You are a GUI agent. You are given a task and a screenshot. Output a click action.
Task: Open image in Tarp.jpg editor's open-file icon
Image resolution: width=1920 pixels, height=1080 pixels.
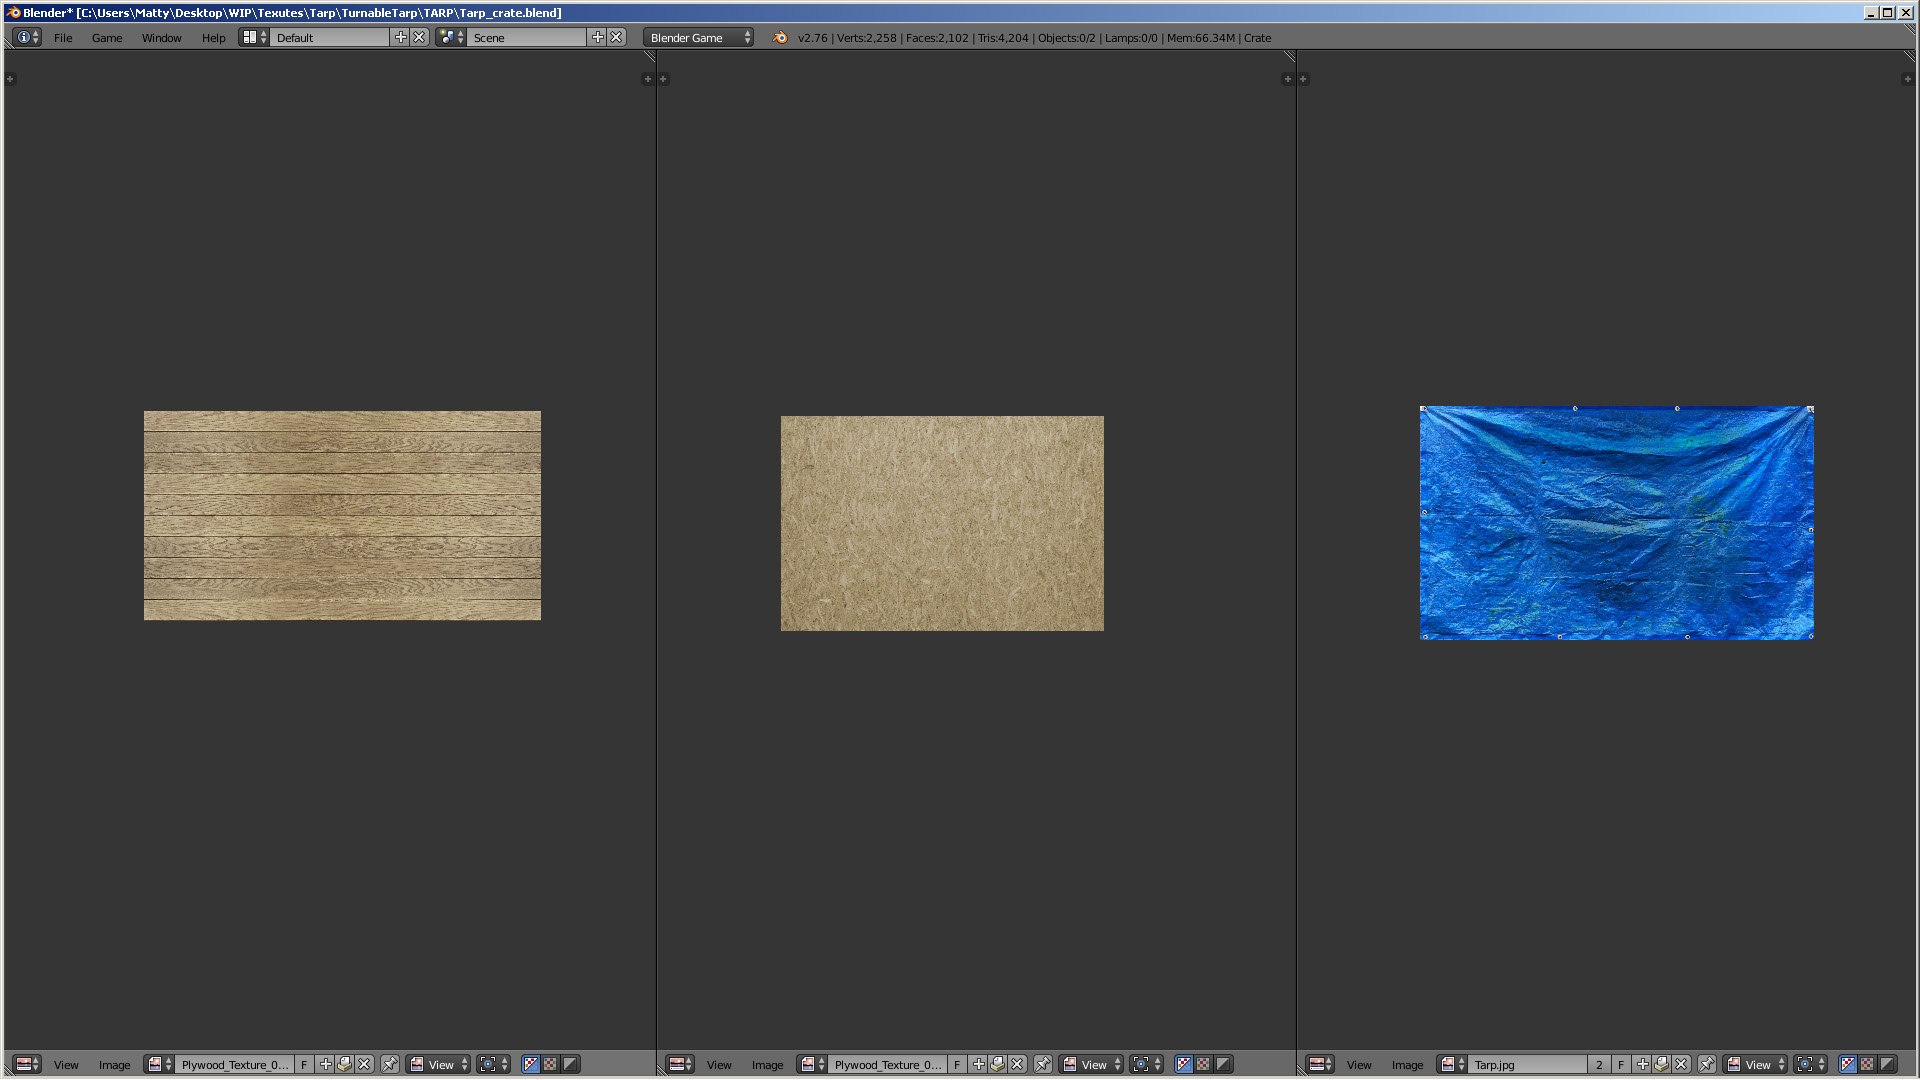1661,1065
